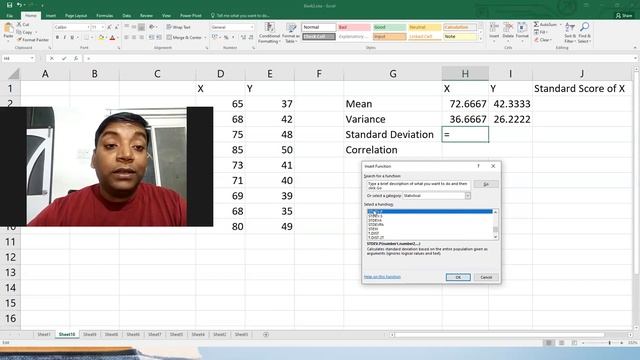Click the function list scrollbar
Viewport: 640px width, 360px height.
tap(496, 224)
